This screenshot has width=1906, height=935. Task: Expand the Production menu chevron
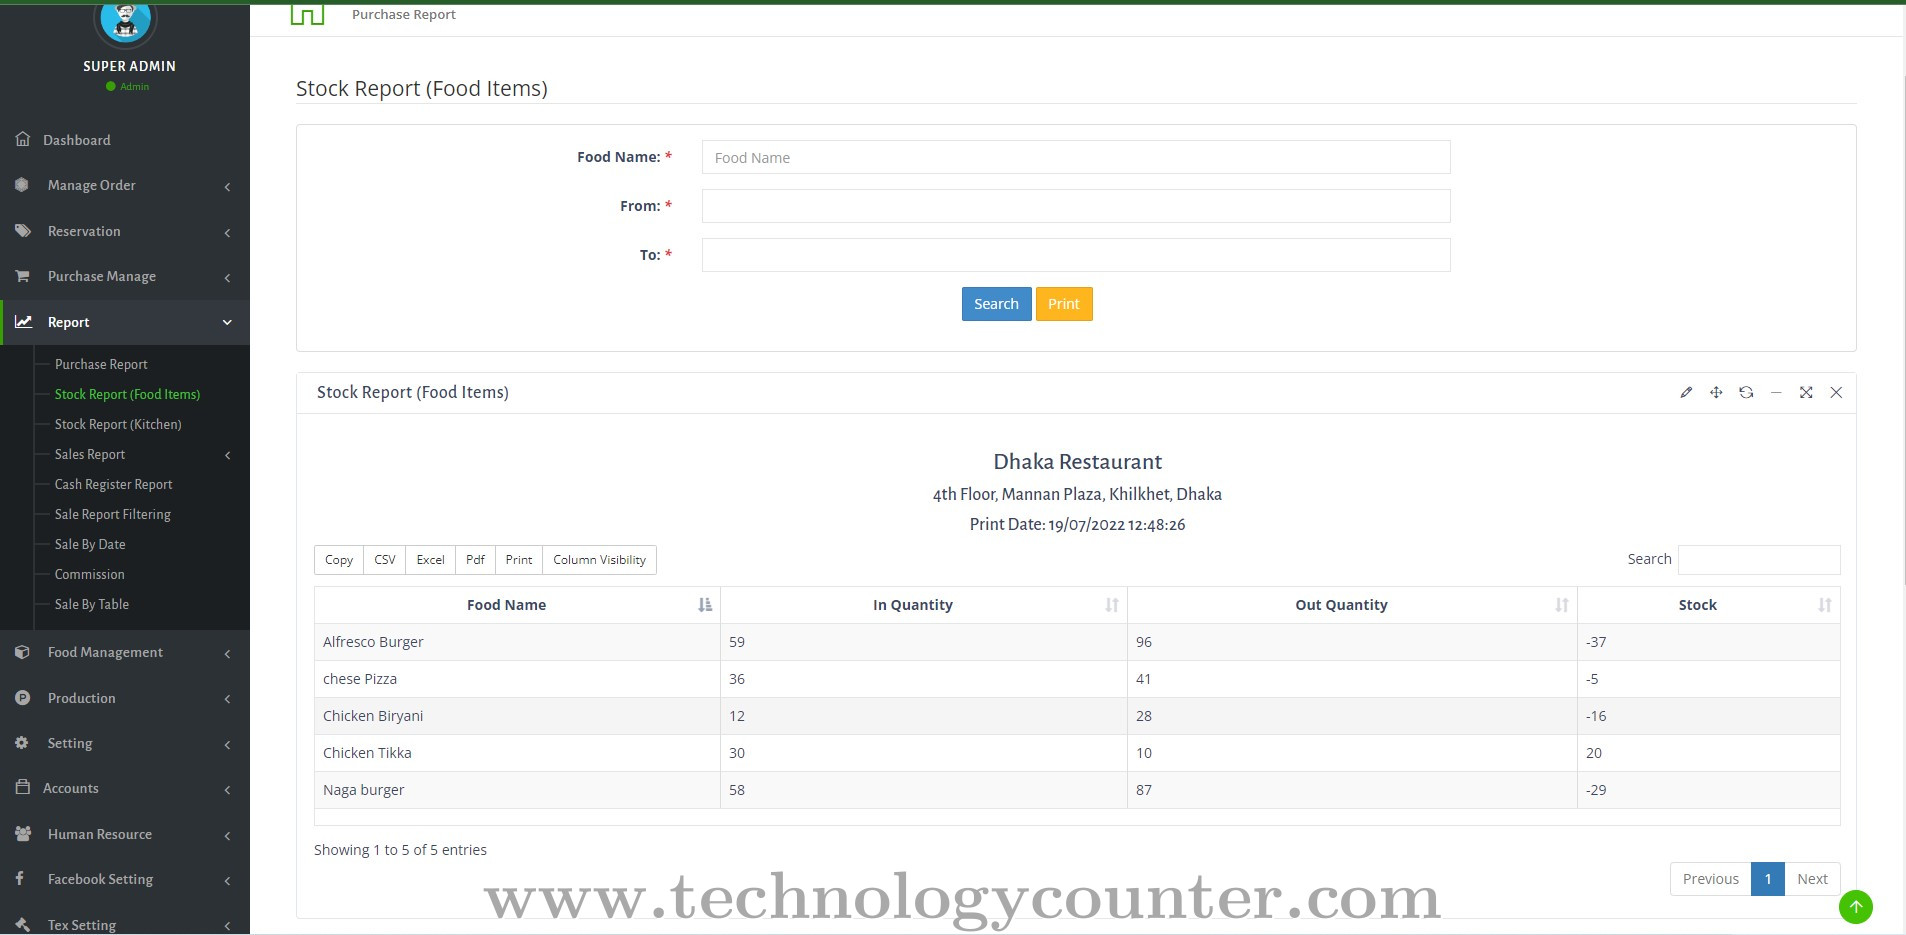[227, 700]
